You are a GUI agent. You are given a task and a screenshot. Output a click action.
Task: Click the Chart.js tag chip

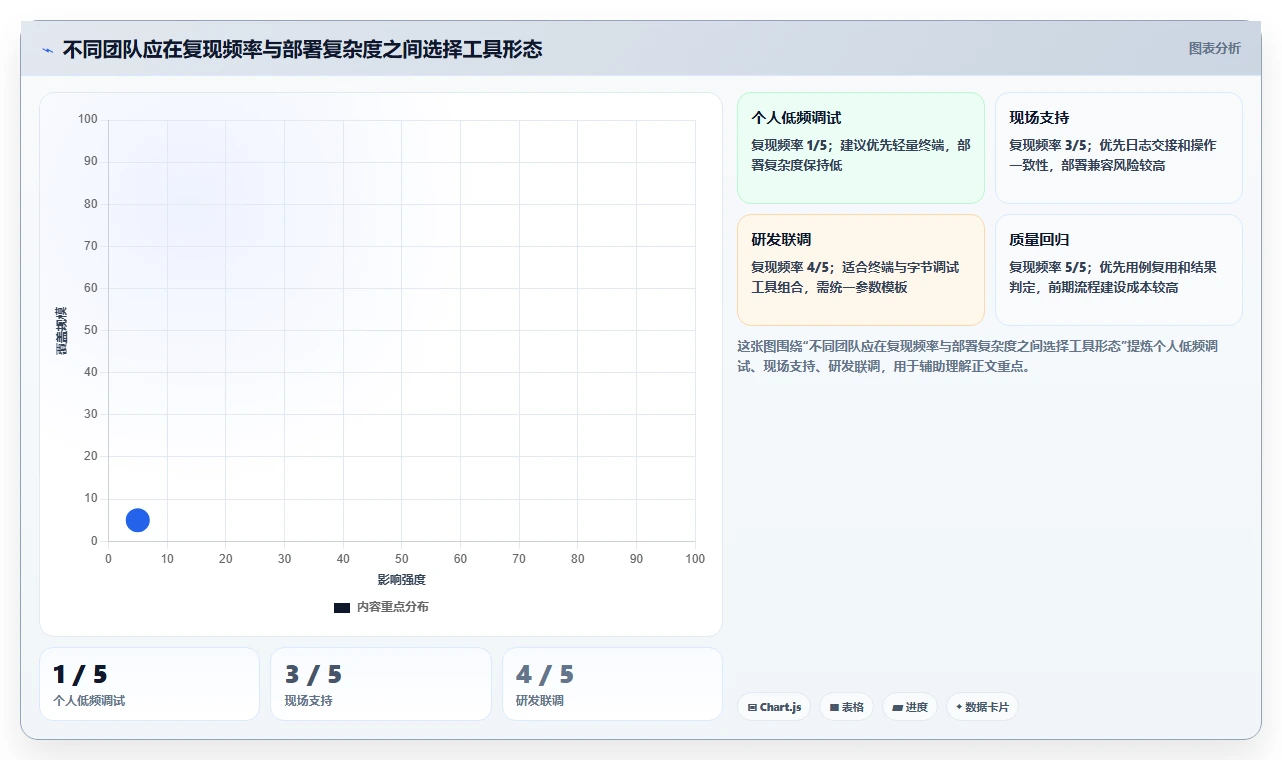(x=774, y=707)
